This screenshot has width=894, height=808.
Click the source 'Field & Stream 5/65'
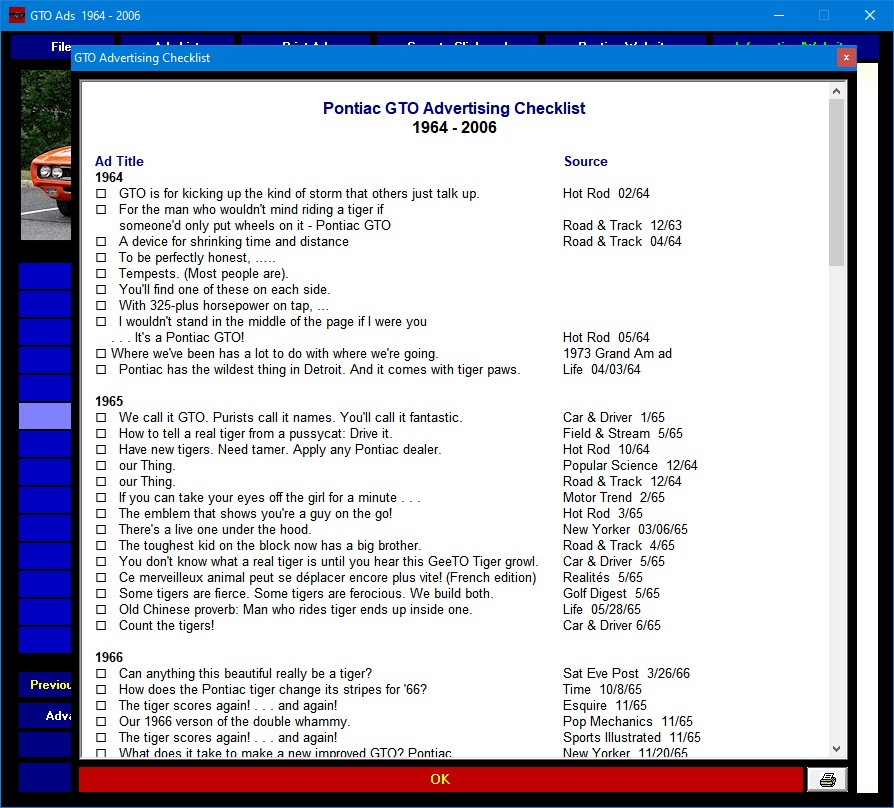pyautogui.click(x=623, y=433)
